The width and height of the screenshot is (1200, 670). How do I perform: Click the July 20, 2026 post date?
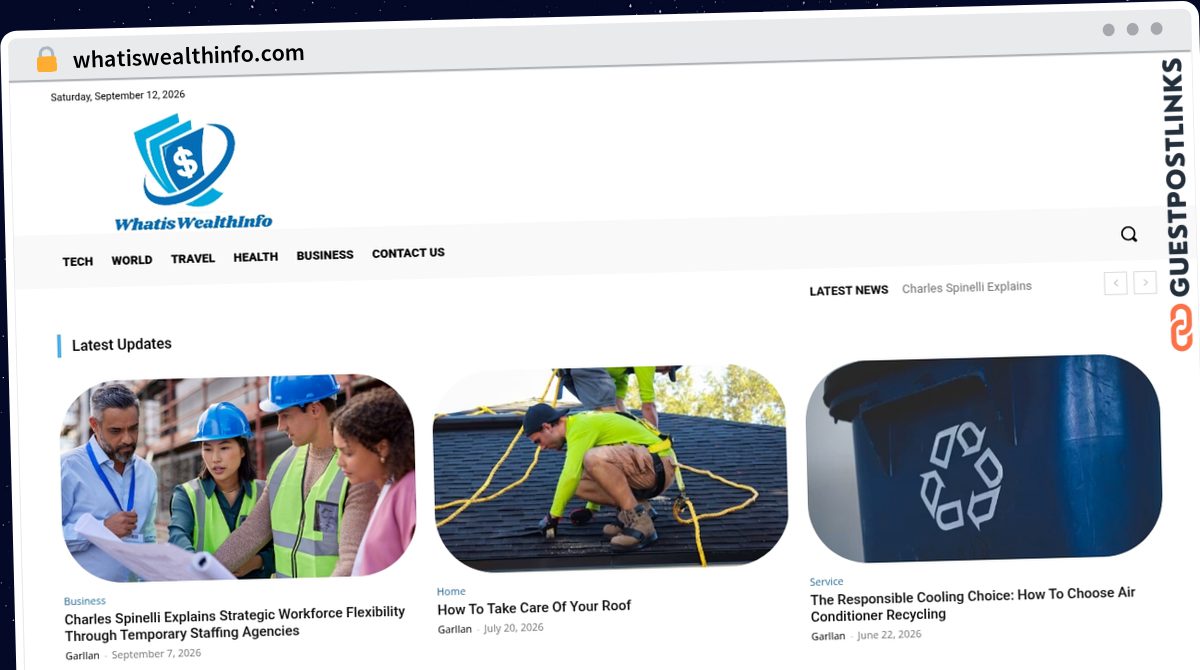(514, 628)
